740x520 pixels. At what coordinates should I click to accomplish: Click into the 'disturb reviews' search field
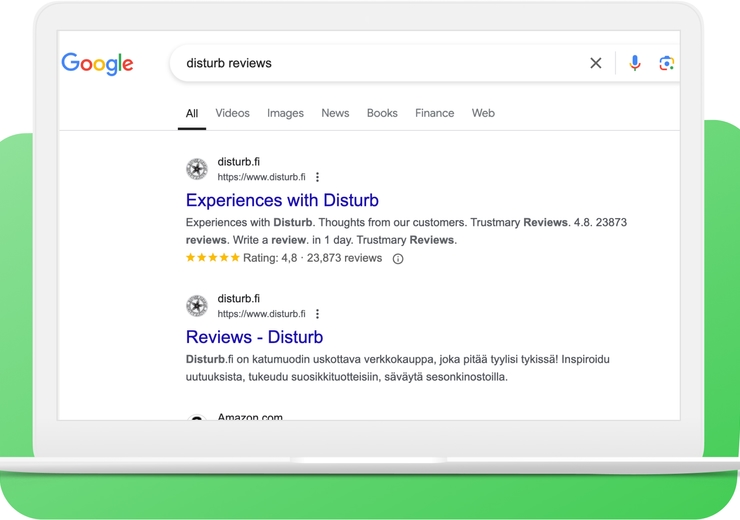tap(378, 63)
